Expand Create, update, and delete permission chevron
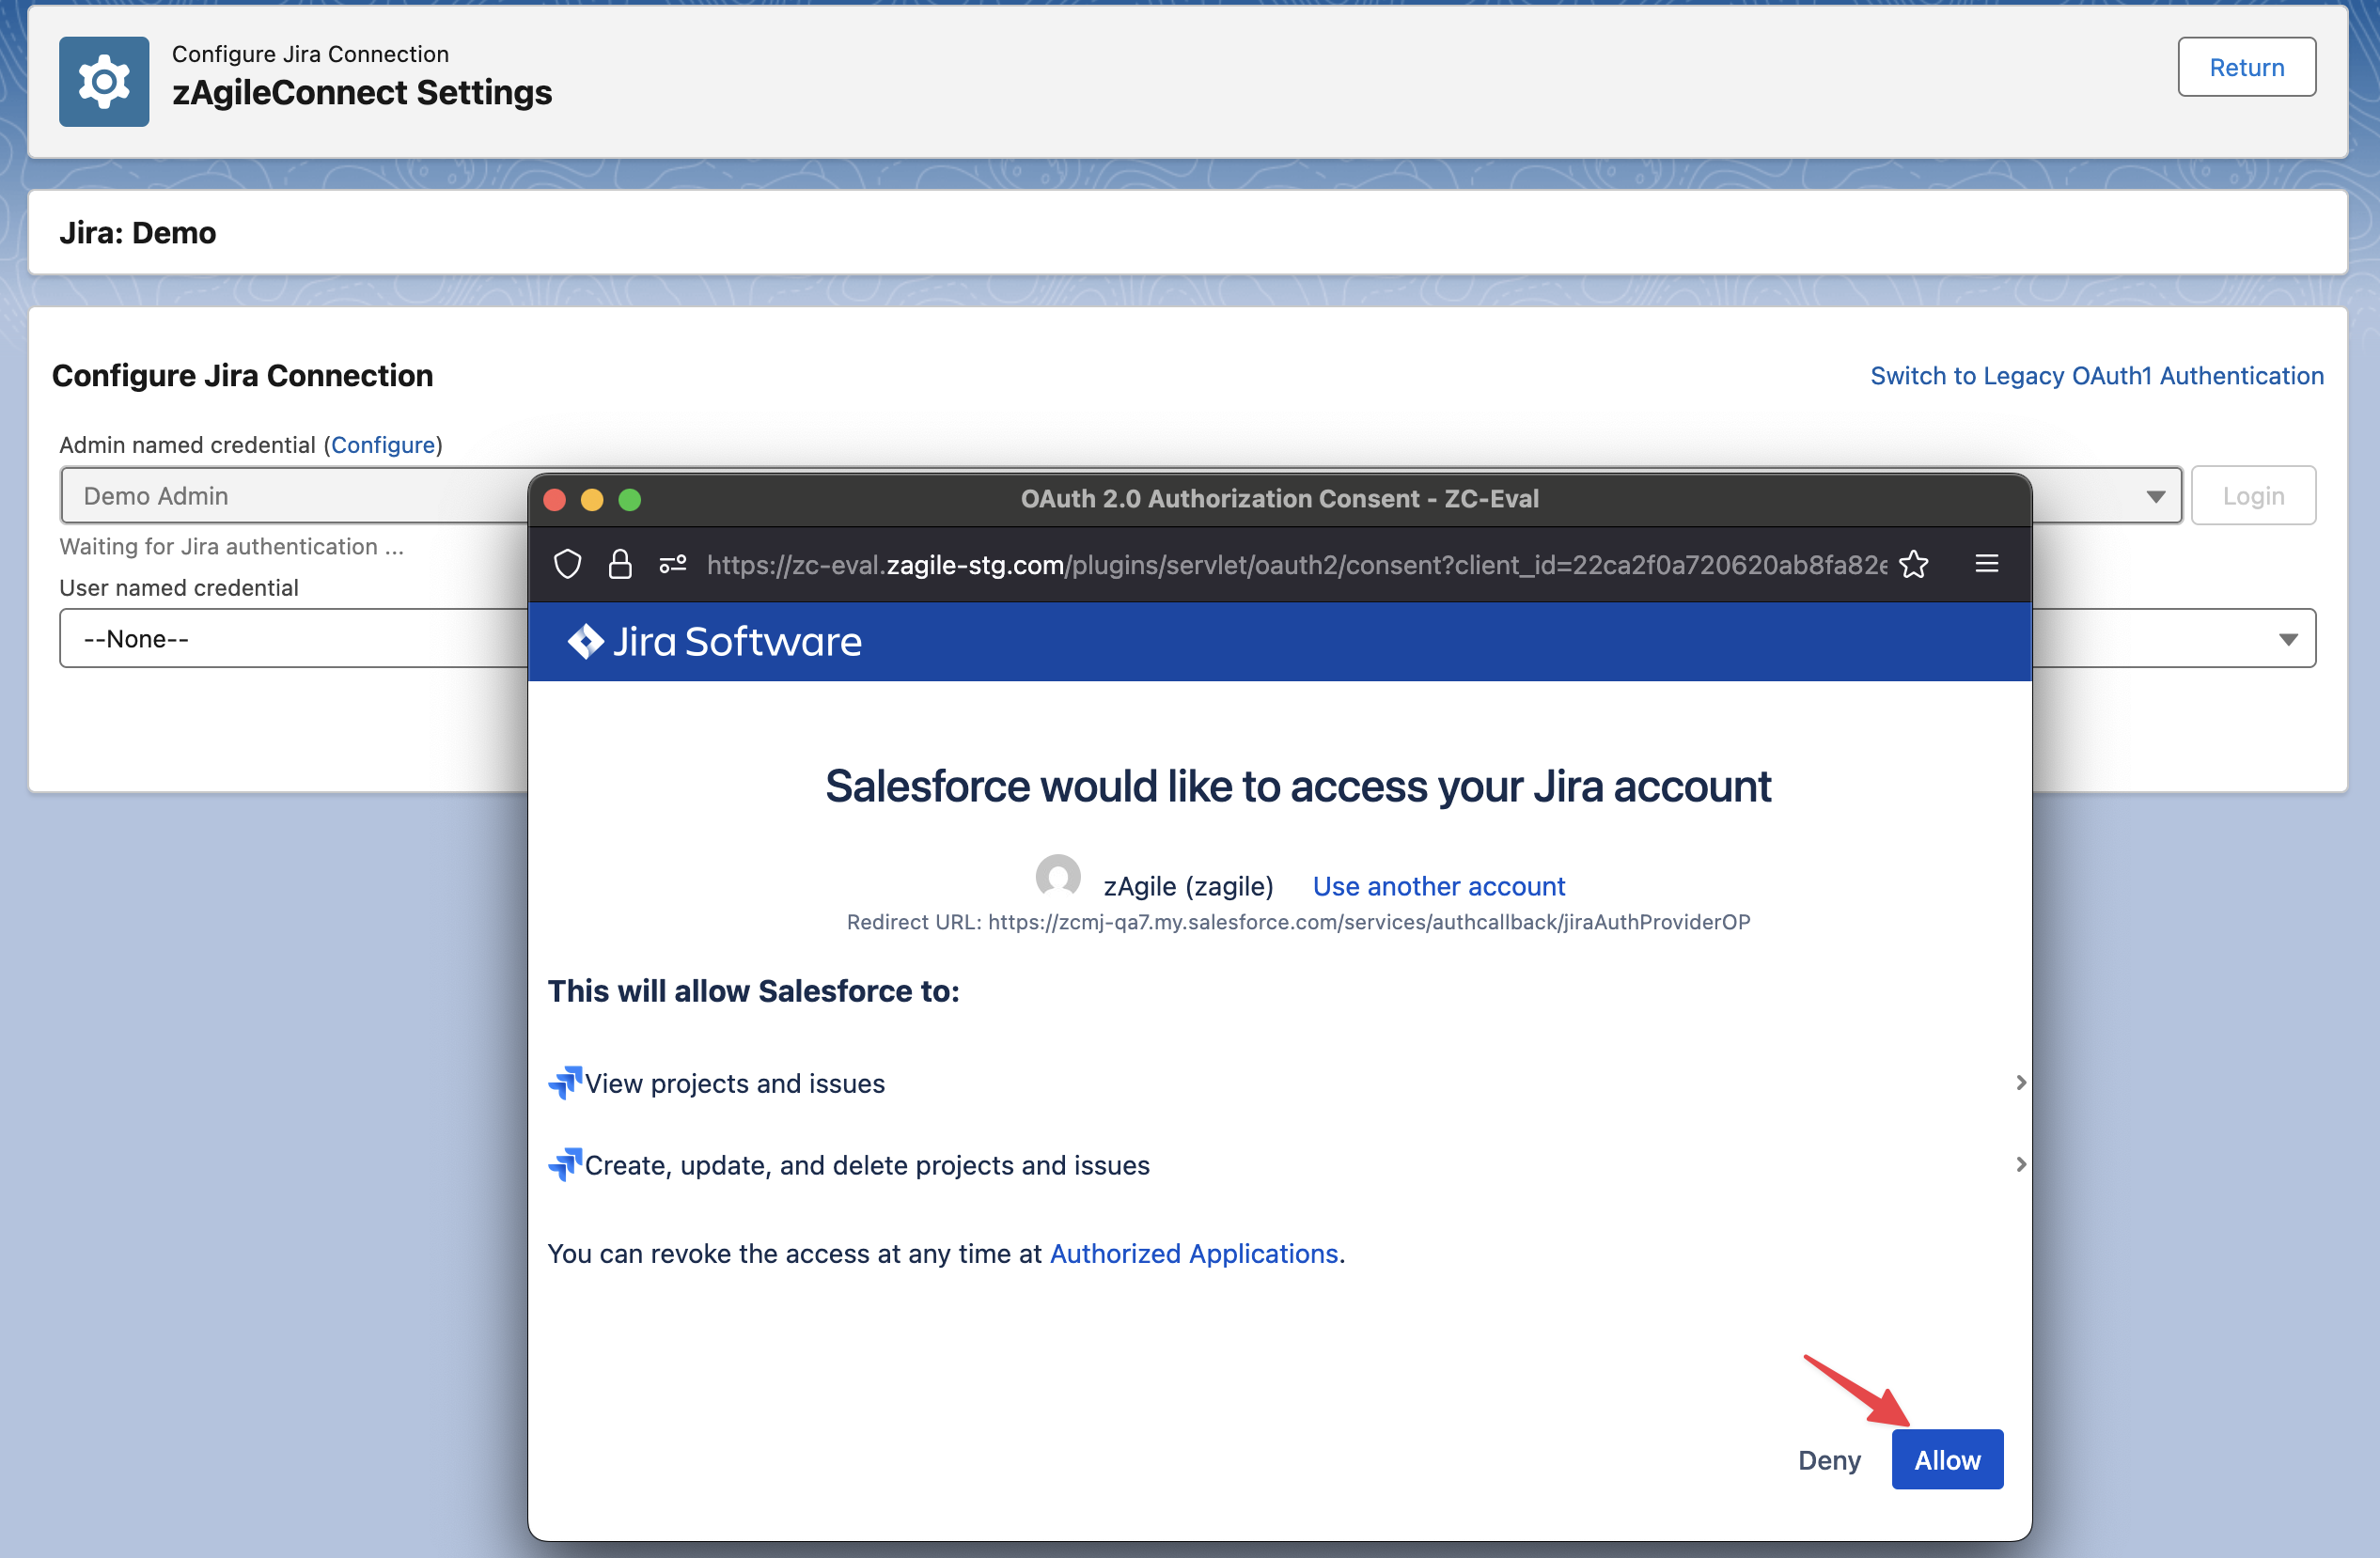This screenshot has height=1558, width=2380. pos(2020,1165)
